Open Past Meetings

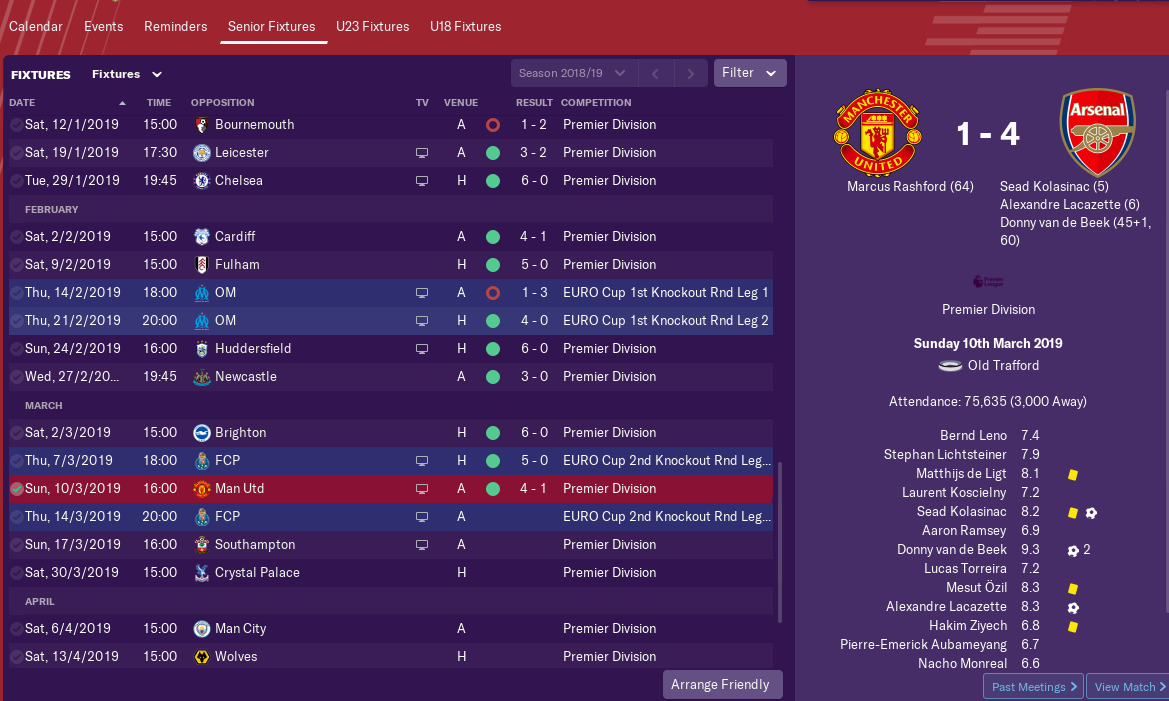pos(1033,687)
